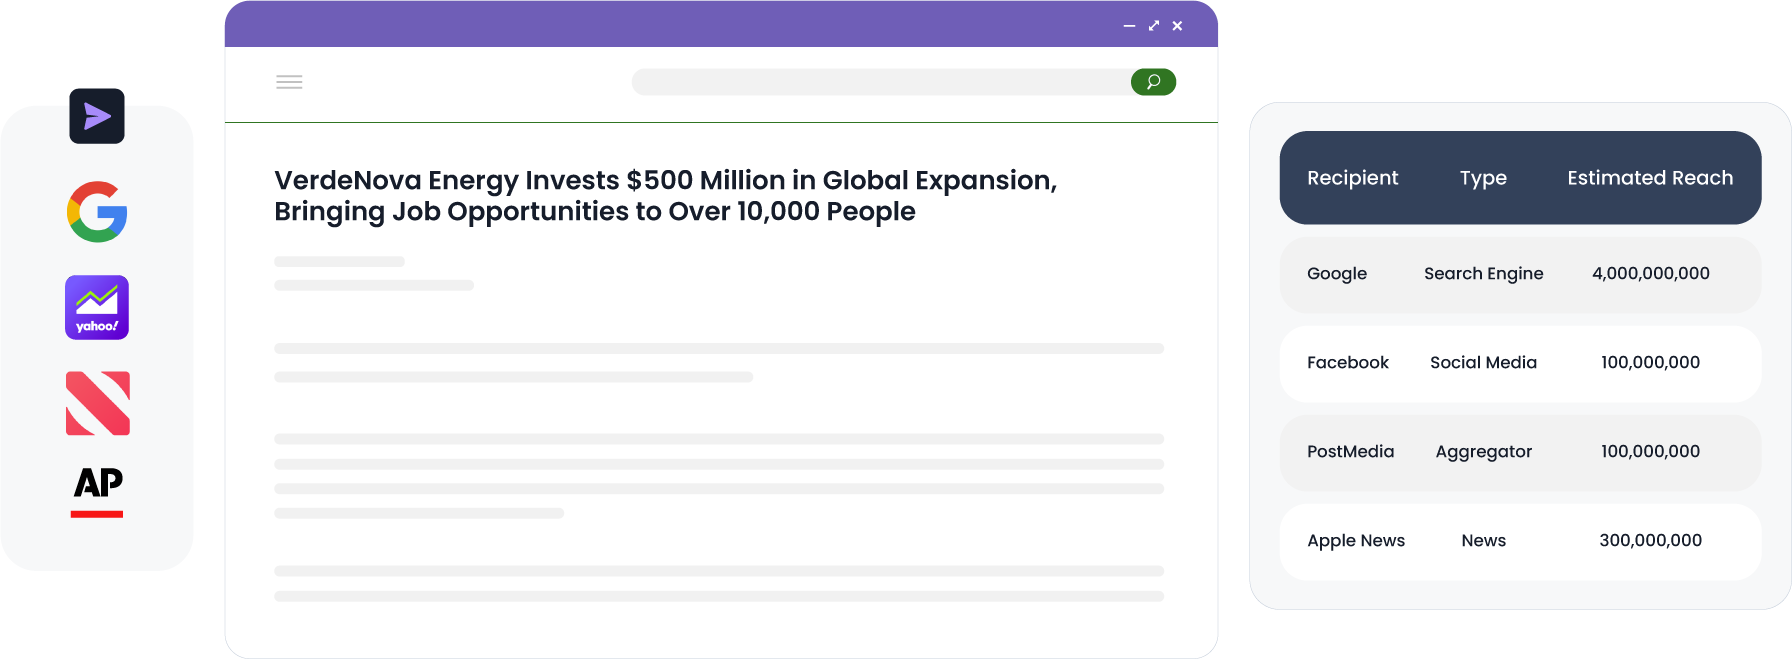Select the Apple News recipient cell
Viewport: 1792px width, 659px height.
1356,541
